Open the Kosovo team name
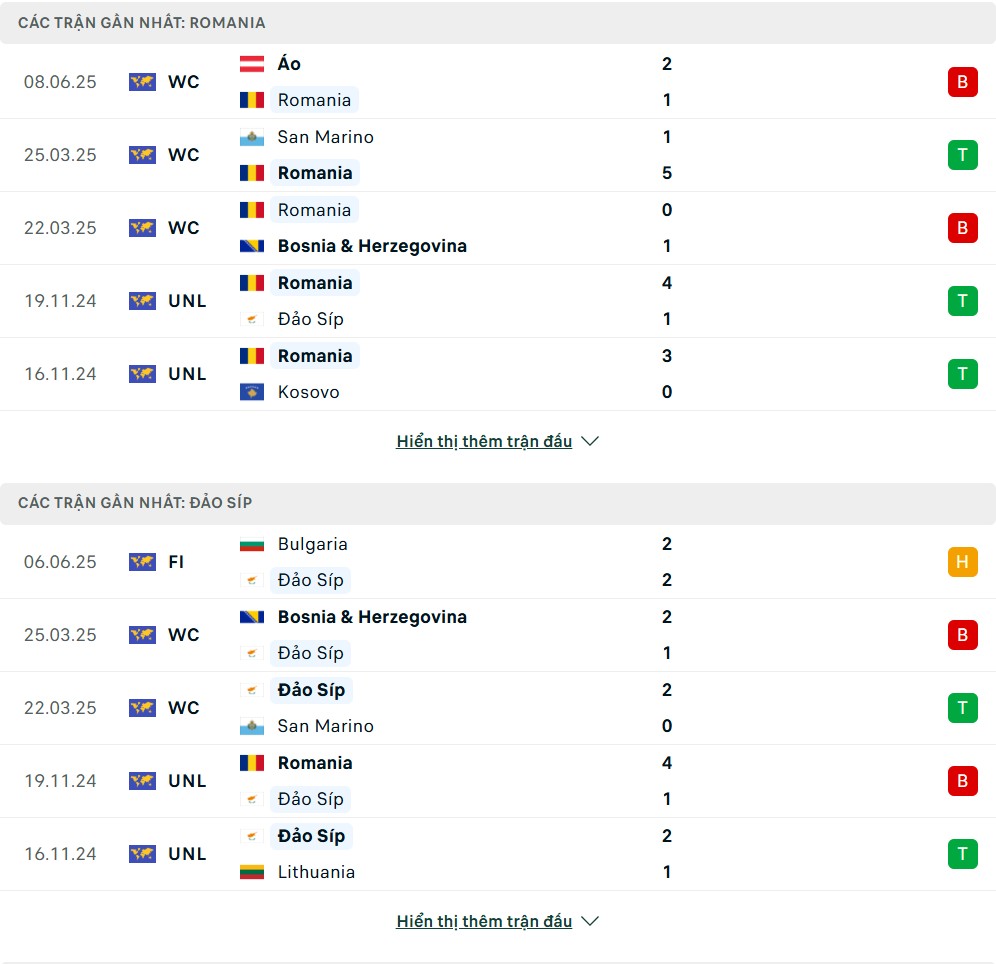Screen dimensions: 996x964 click(309, 392)
